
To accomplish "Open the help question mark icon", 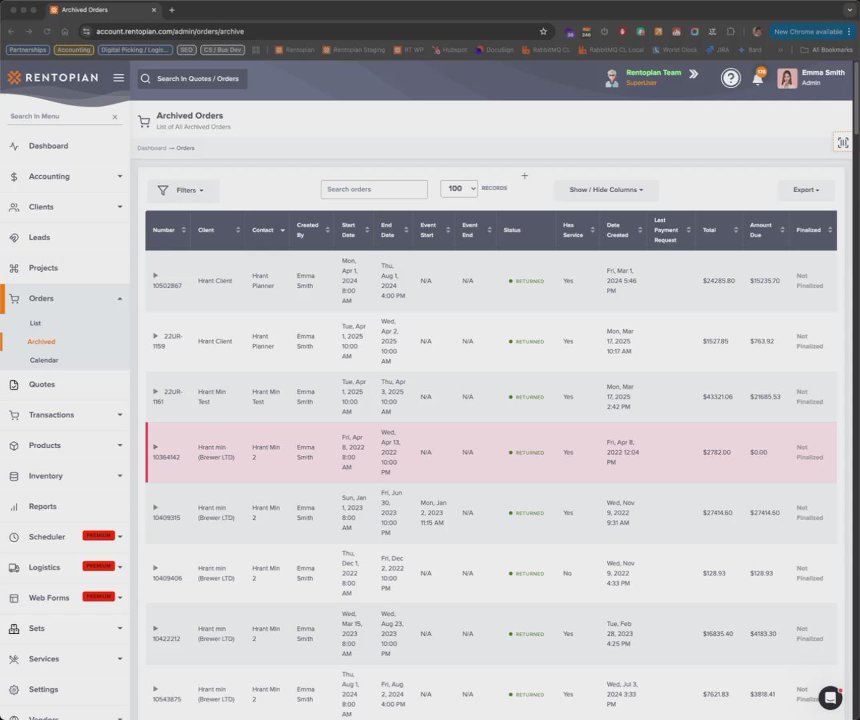I will coord(731,78).
